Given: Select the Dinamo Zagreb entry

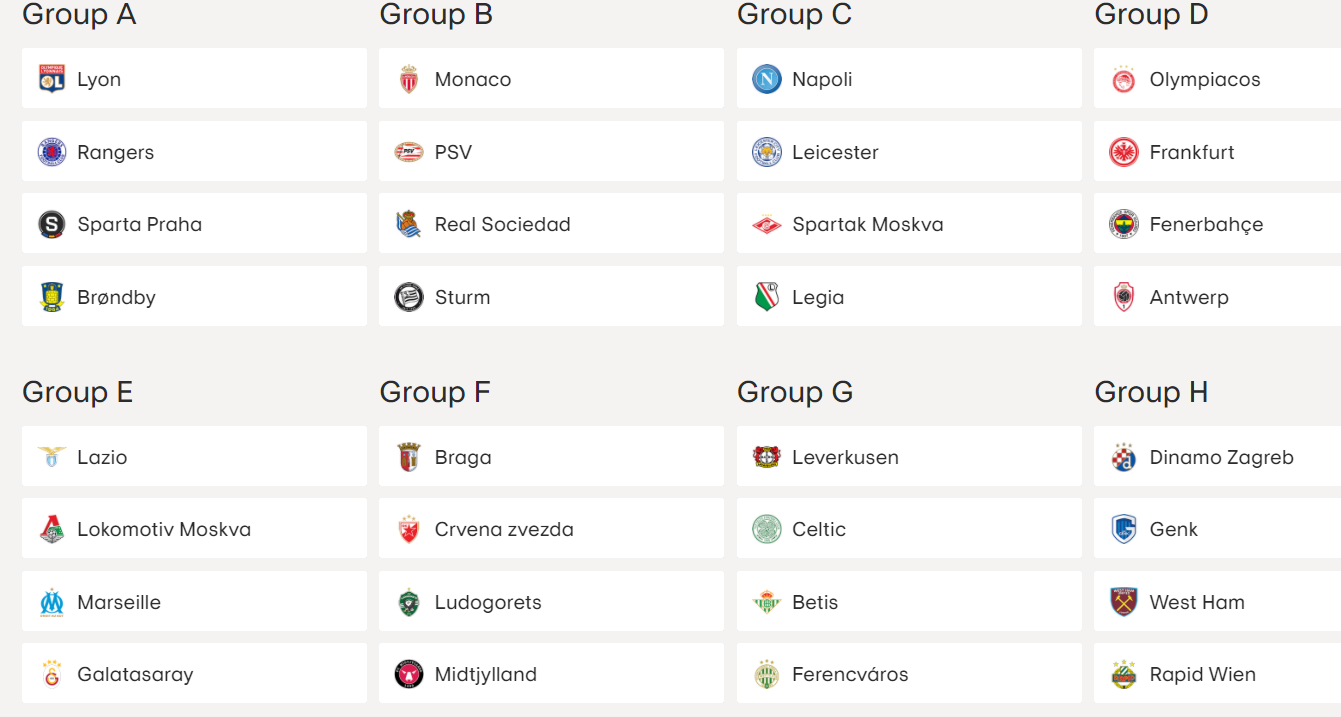Looking at the screenshot, I should coord(1218,456).
